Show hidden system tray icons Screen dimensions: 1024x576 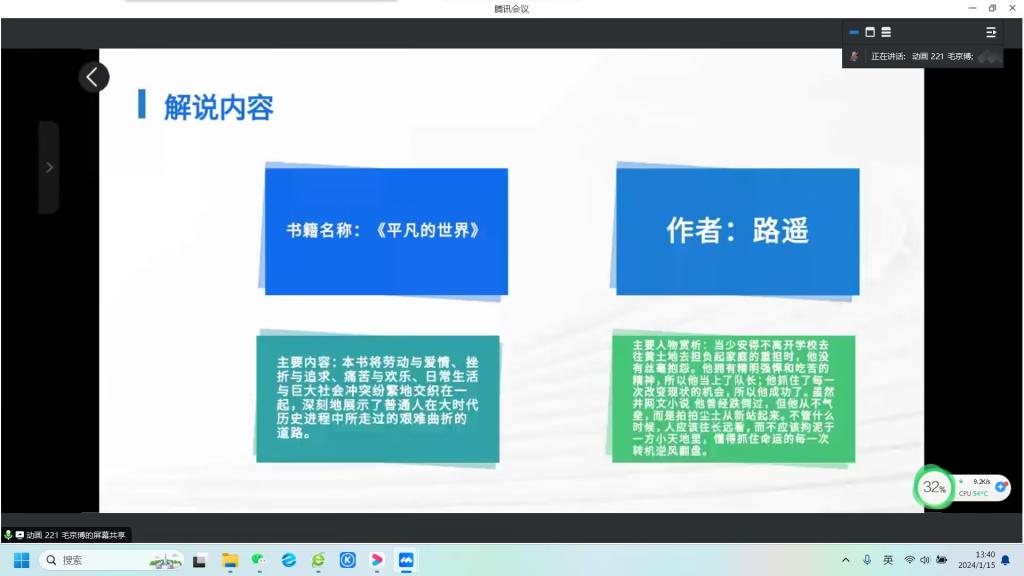(x=846, y=560)
